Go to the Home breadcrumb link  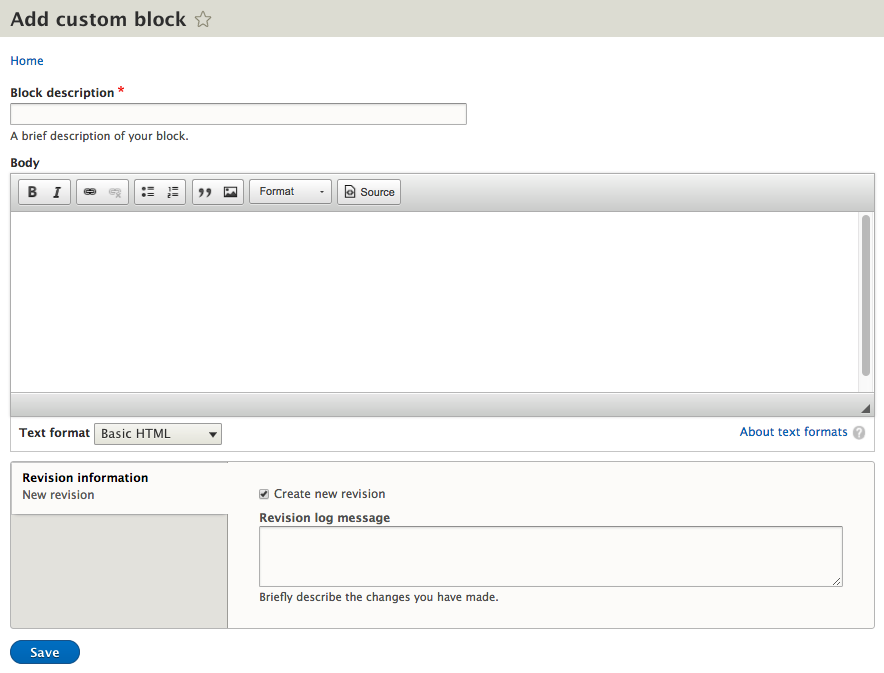(x=27, y=61)
